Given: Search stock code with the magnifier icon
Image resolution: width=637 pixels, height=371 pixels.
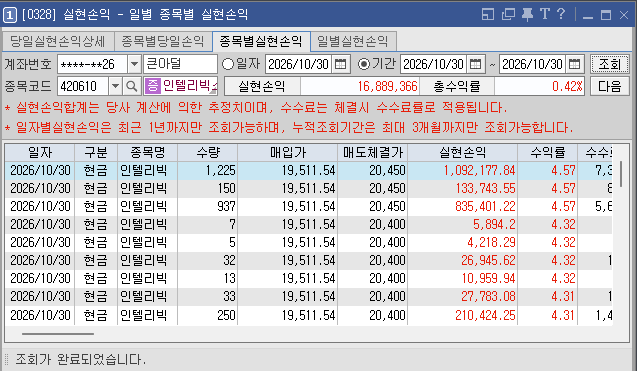Looking at the screenshot, I should pyautogui.click(x=131, y=86).
